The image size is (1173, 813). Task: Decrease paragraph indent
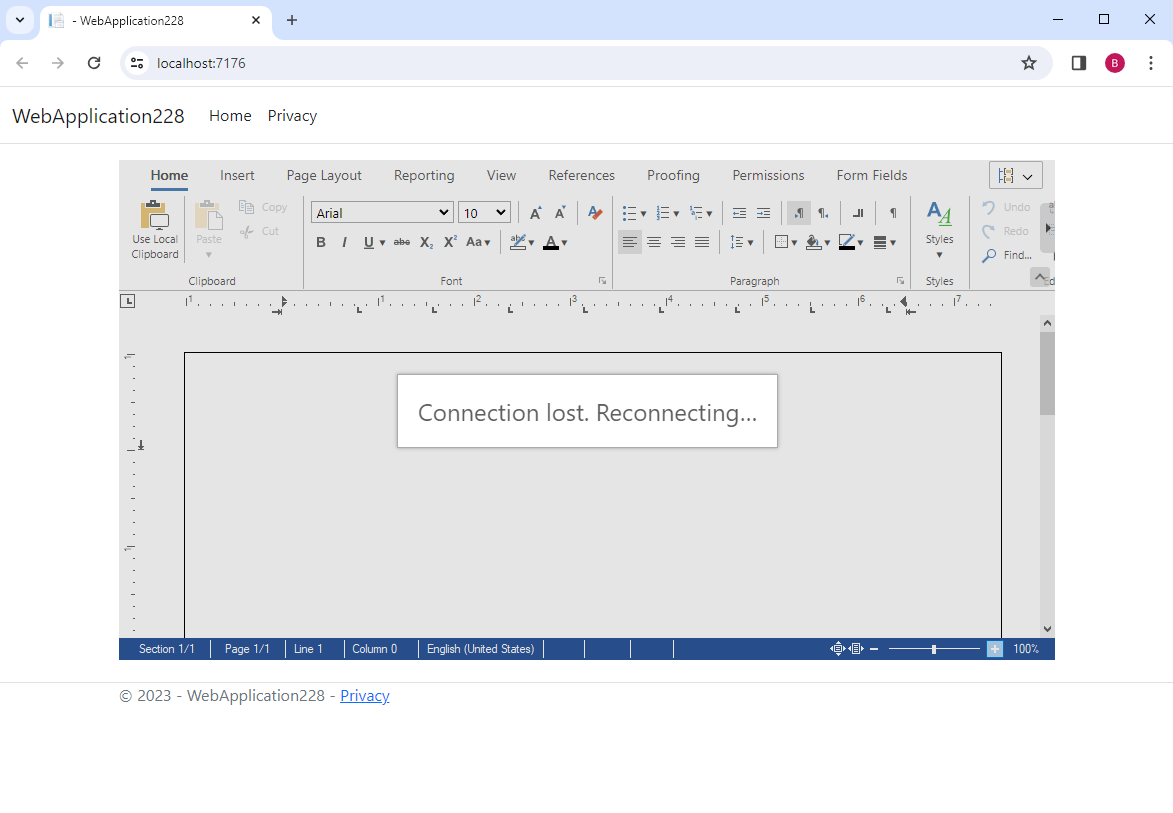click(x=739, y=213)
